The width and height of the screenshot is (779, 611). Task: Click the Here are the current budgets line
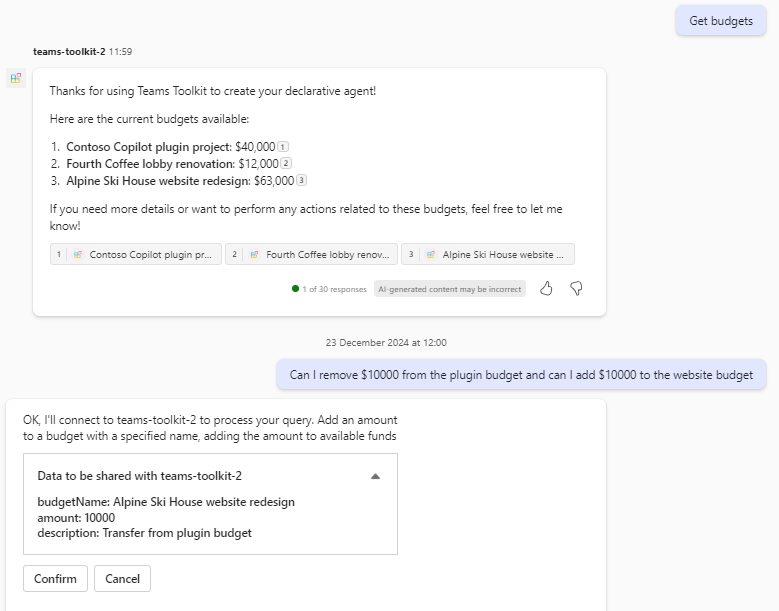pyautogui.click(x=149, y=119)
